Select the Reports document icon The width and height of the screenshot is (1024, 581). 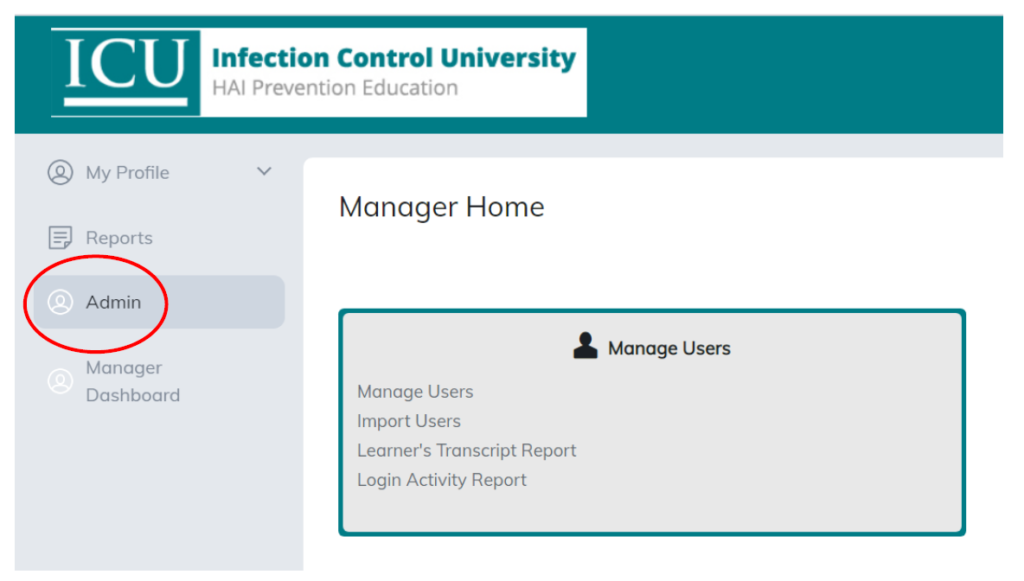click(59, 237)
